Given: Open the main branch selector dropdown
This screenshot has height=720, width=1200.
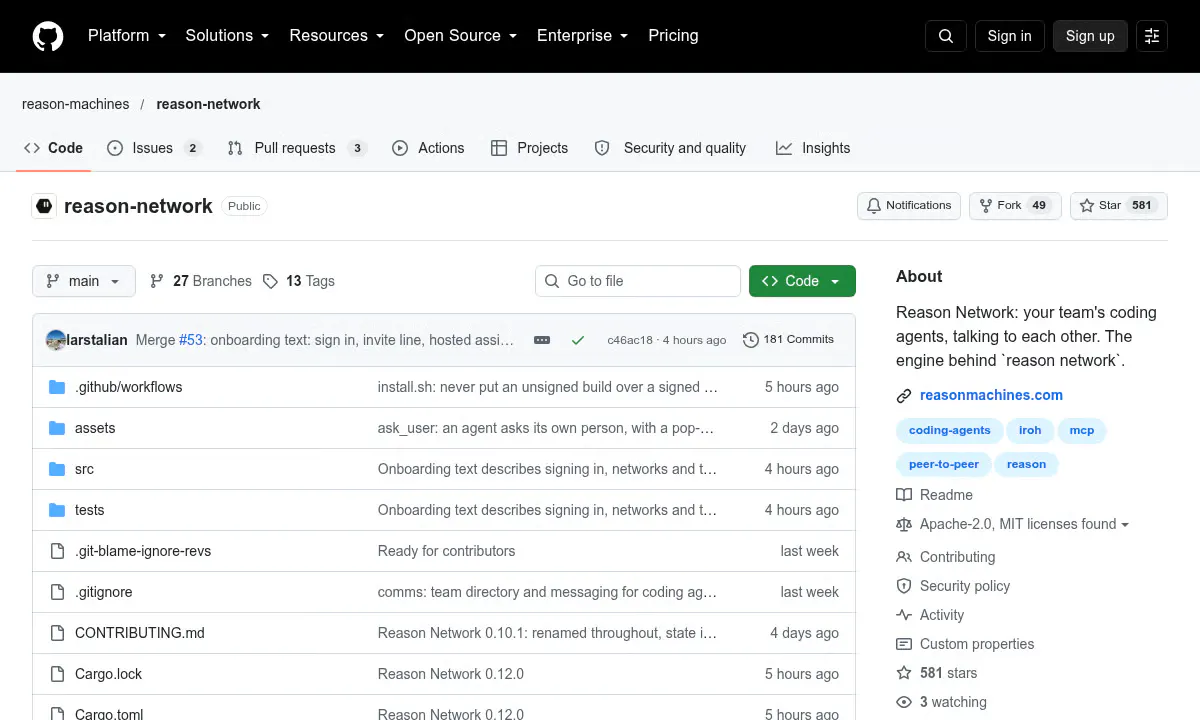Looking at the screenshot, I should (x=83, y=281).
